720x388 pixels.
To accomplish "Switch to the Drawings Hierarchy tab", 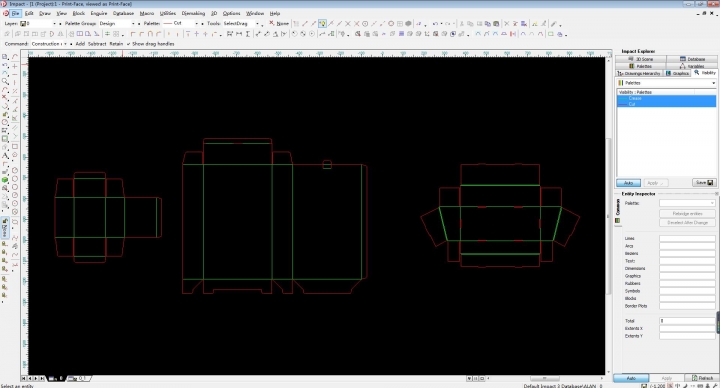I will coord(639,73).
